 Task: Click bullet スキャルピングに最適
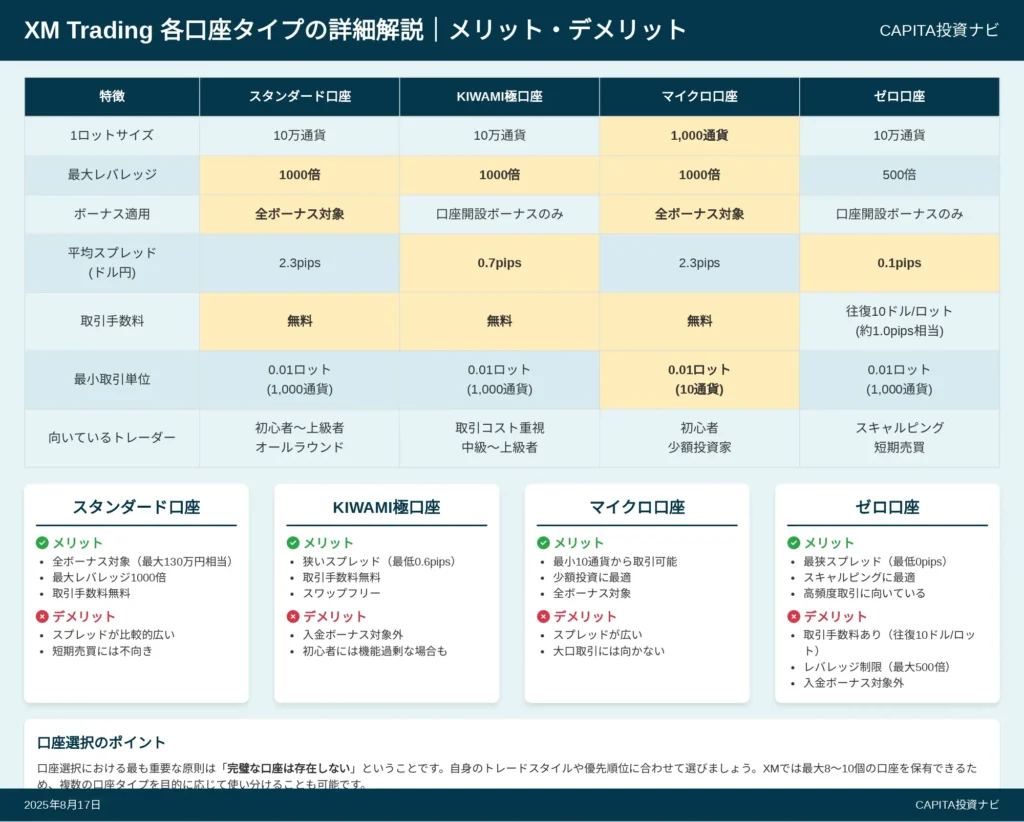(859, 577)
